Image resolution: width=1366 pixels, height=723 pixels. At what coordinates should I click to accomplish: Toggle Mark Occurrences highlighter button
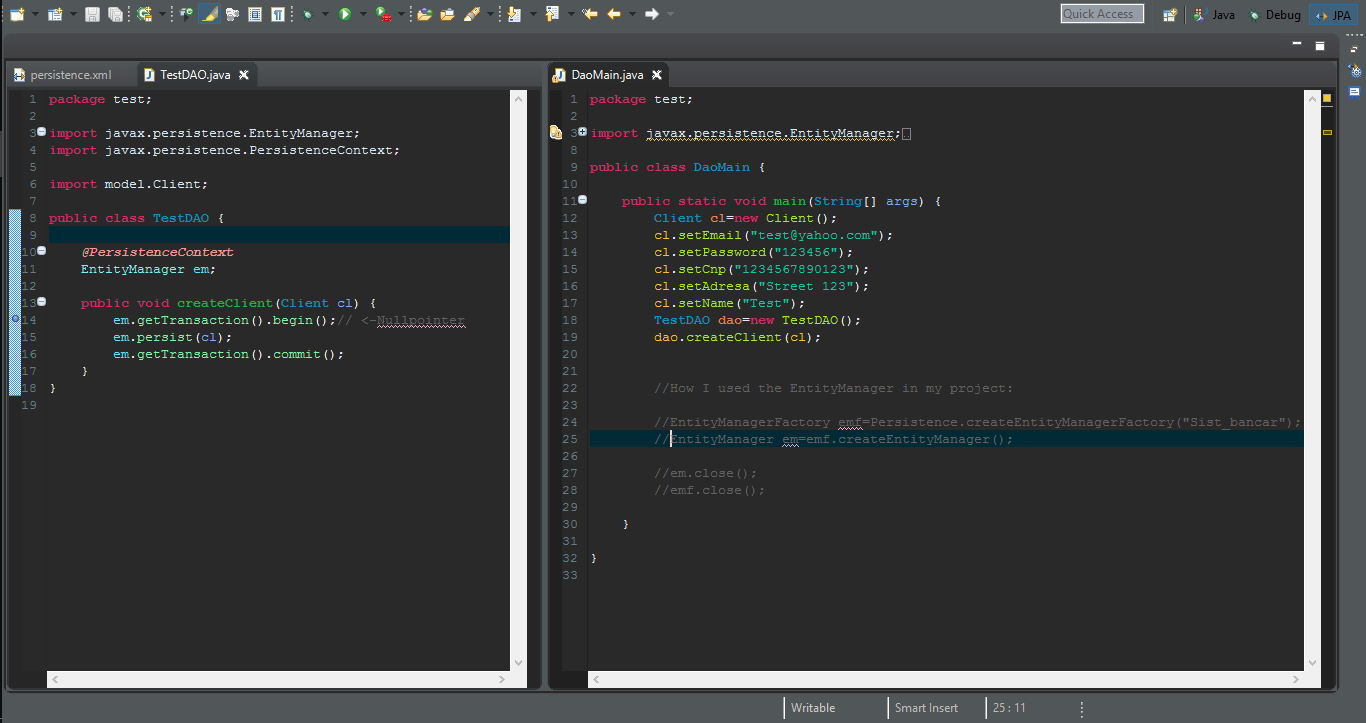point(209,14)
